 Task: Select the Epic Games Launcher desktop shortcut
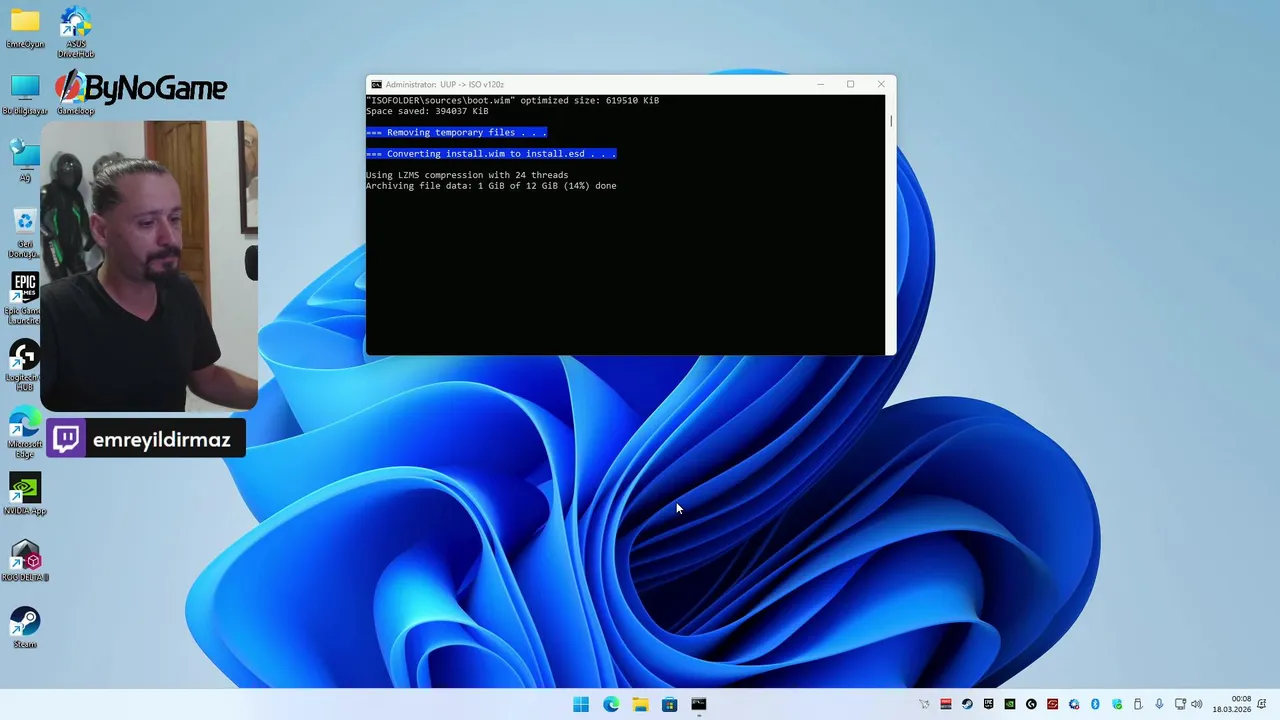[x=24, y=299]
